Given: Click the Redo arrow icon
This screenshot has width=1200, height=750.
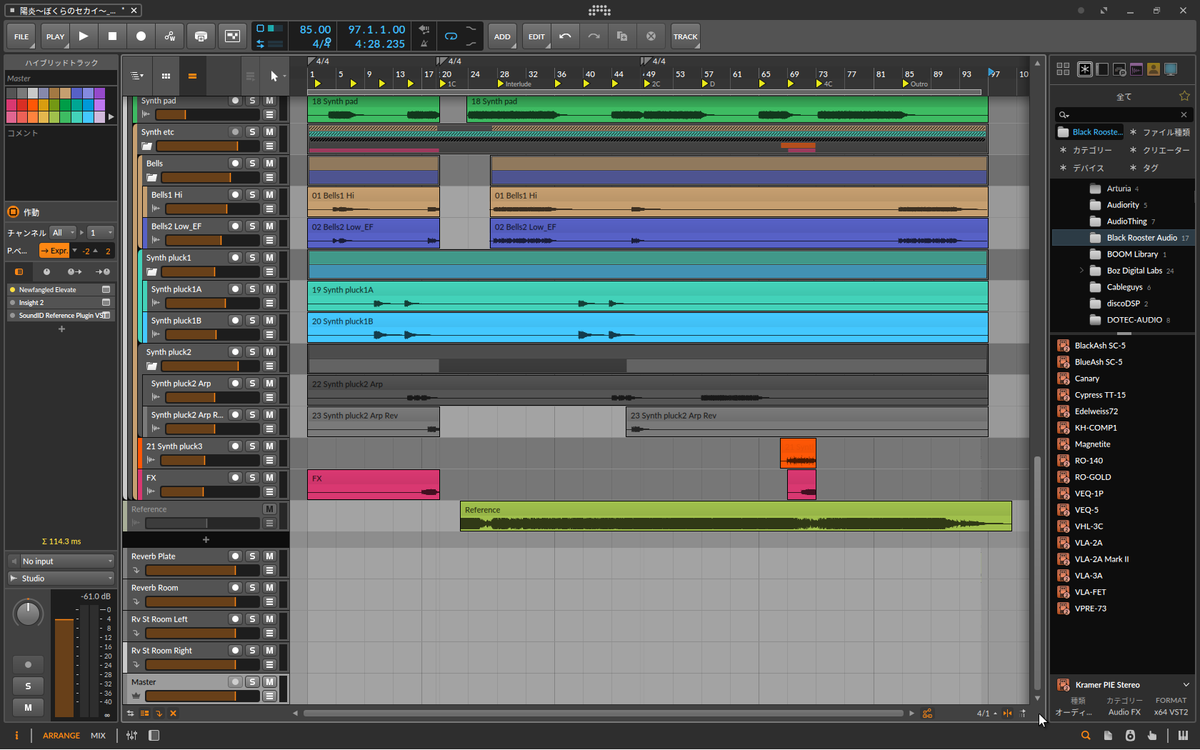Looking at the screenshot, I should (594, 36).
